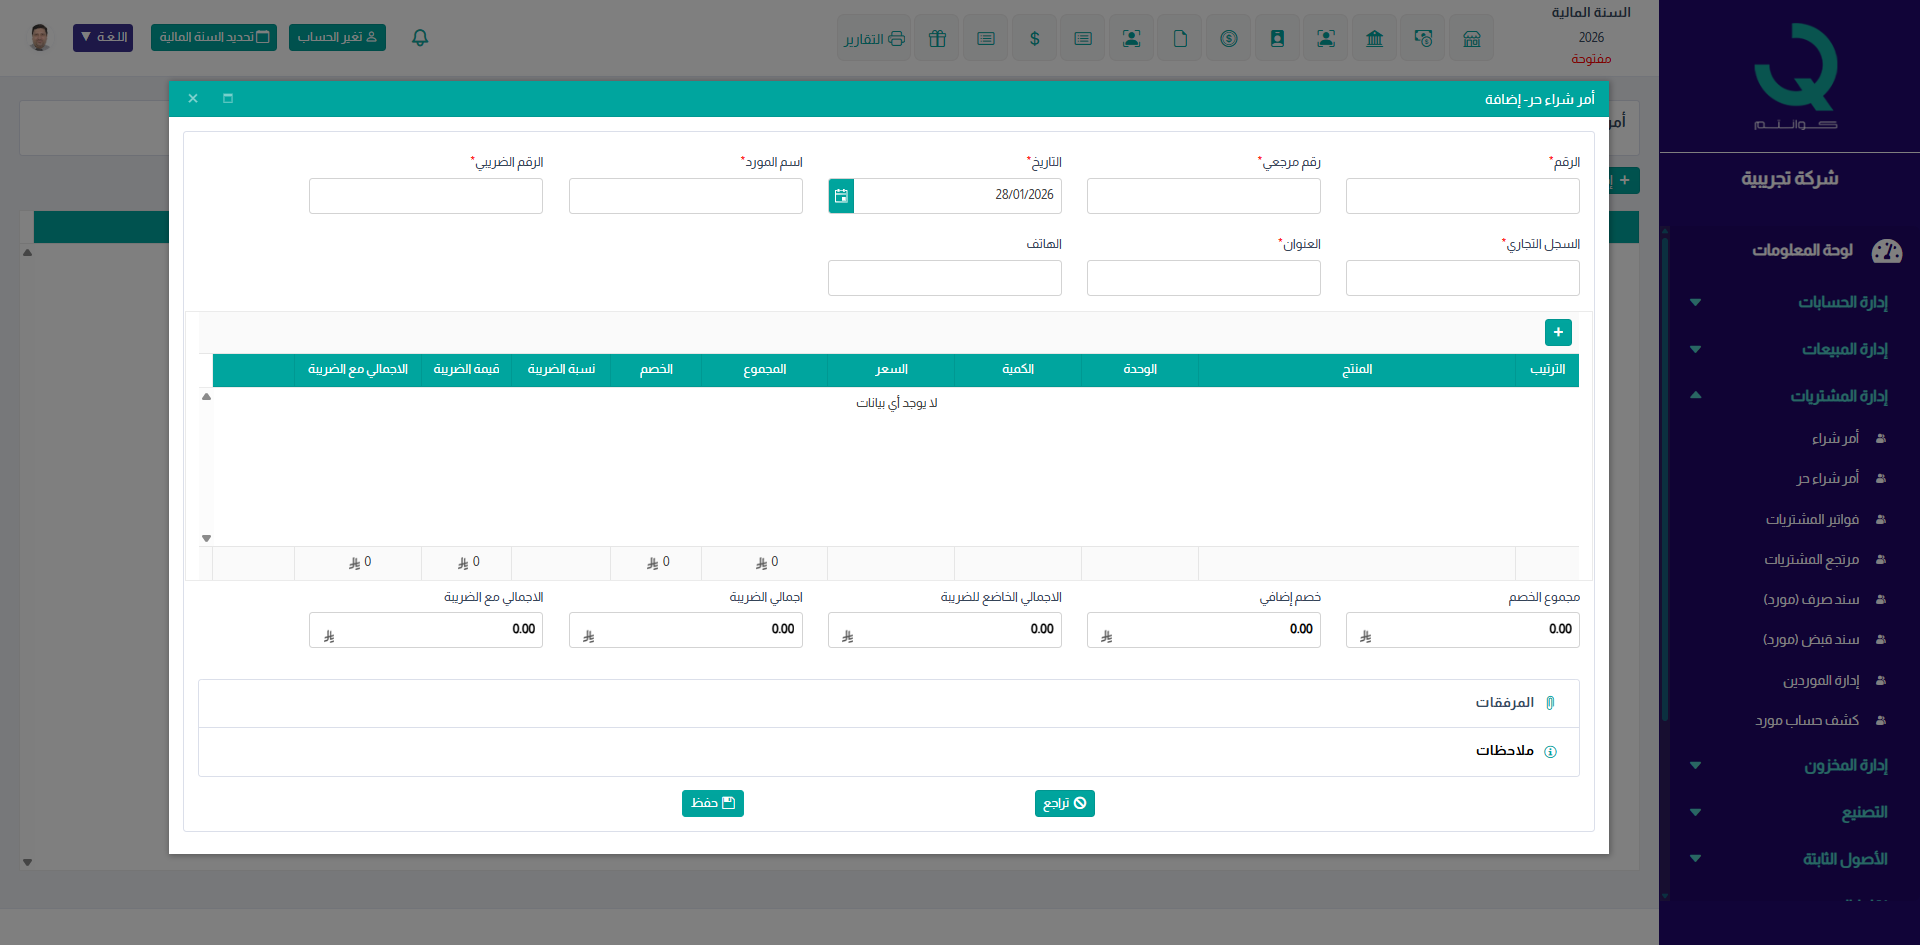Image resolution: width=1920 pixels, height=945 pixels.
Task: Add a product row with the plus button
Action: click(x=1557, y=332)
